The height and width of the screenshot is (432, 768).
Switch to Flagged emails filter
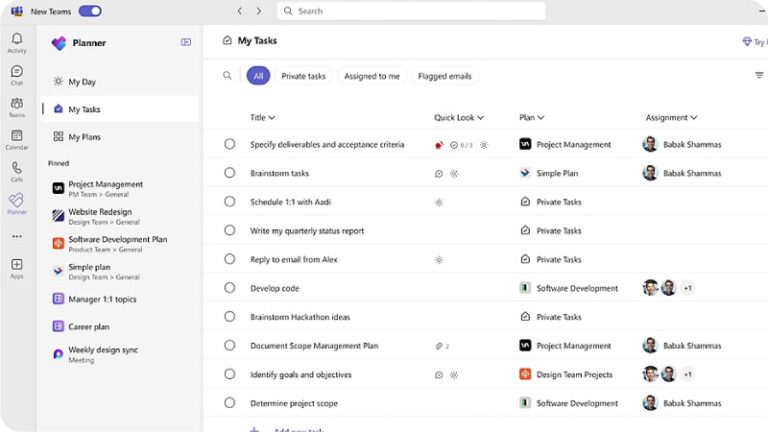pos(445,76)
